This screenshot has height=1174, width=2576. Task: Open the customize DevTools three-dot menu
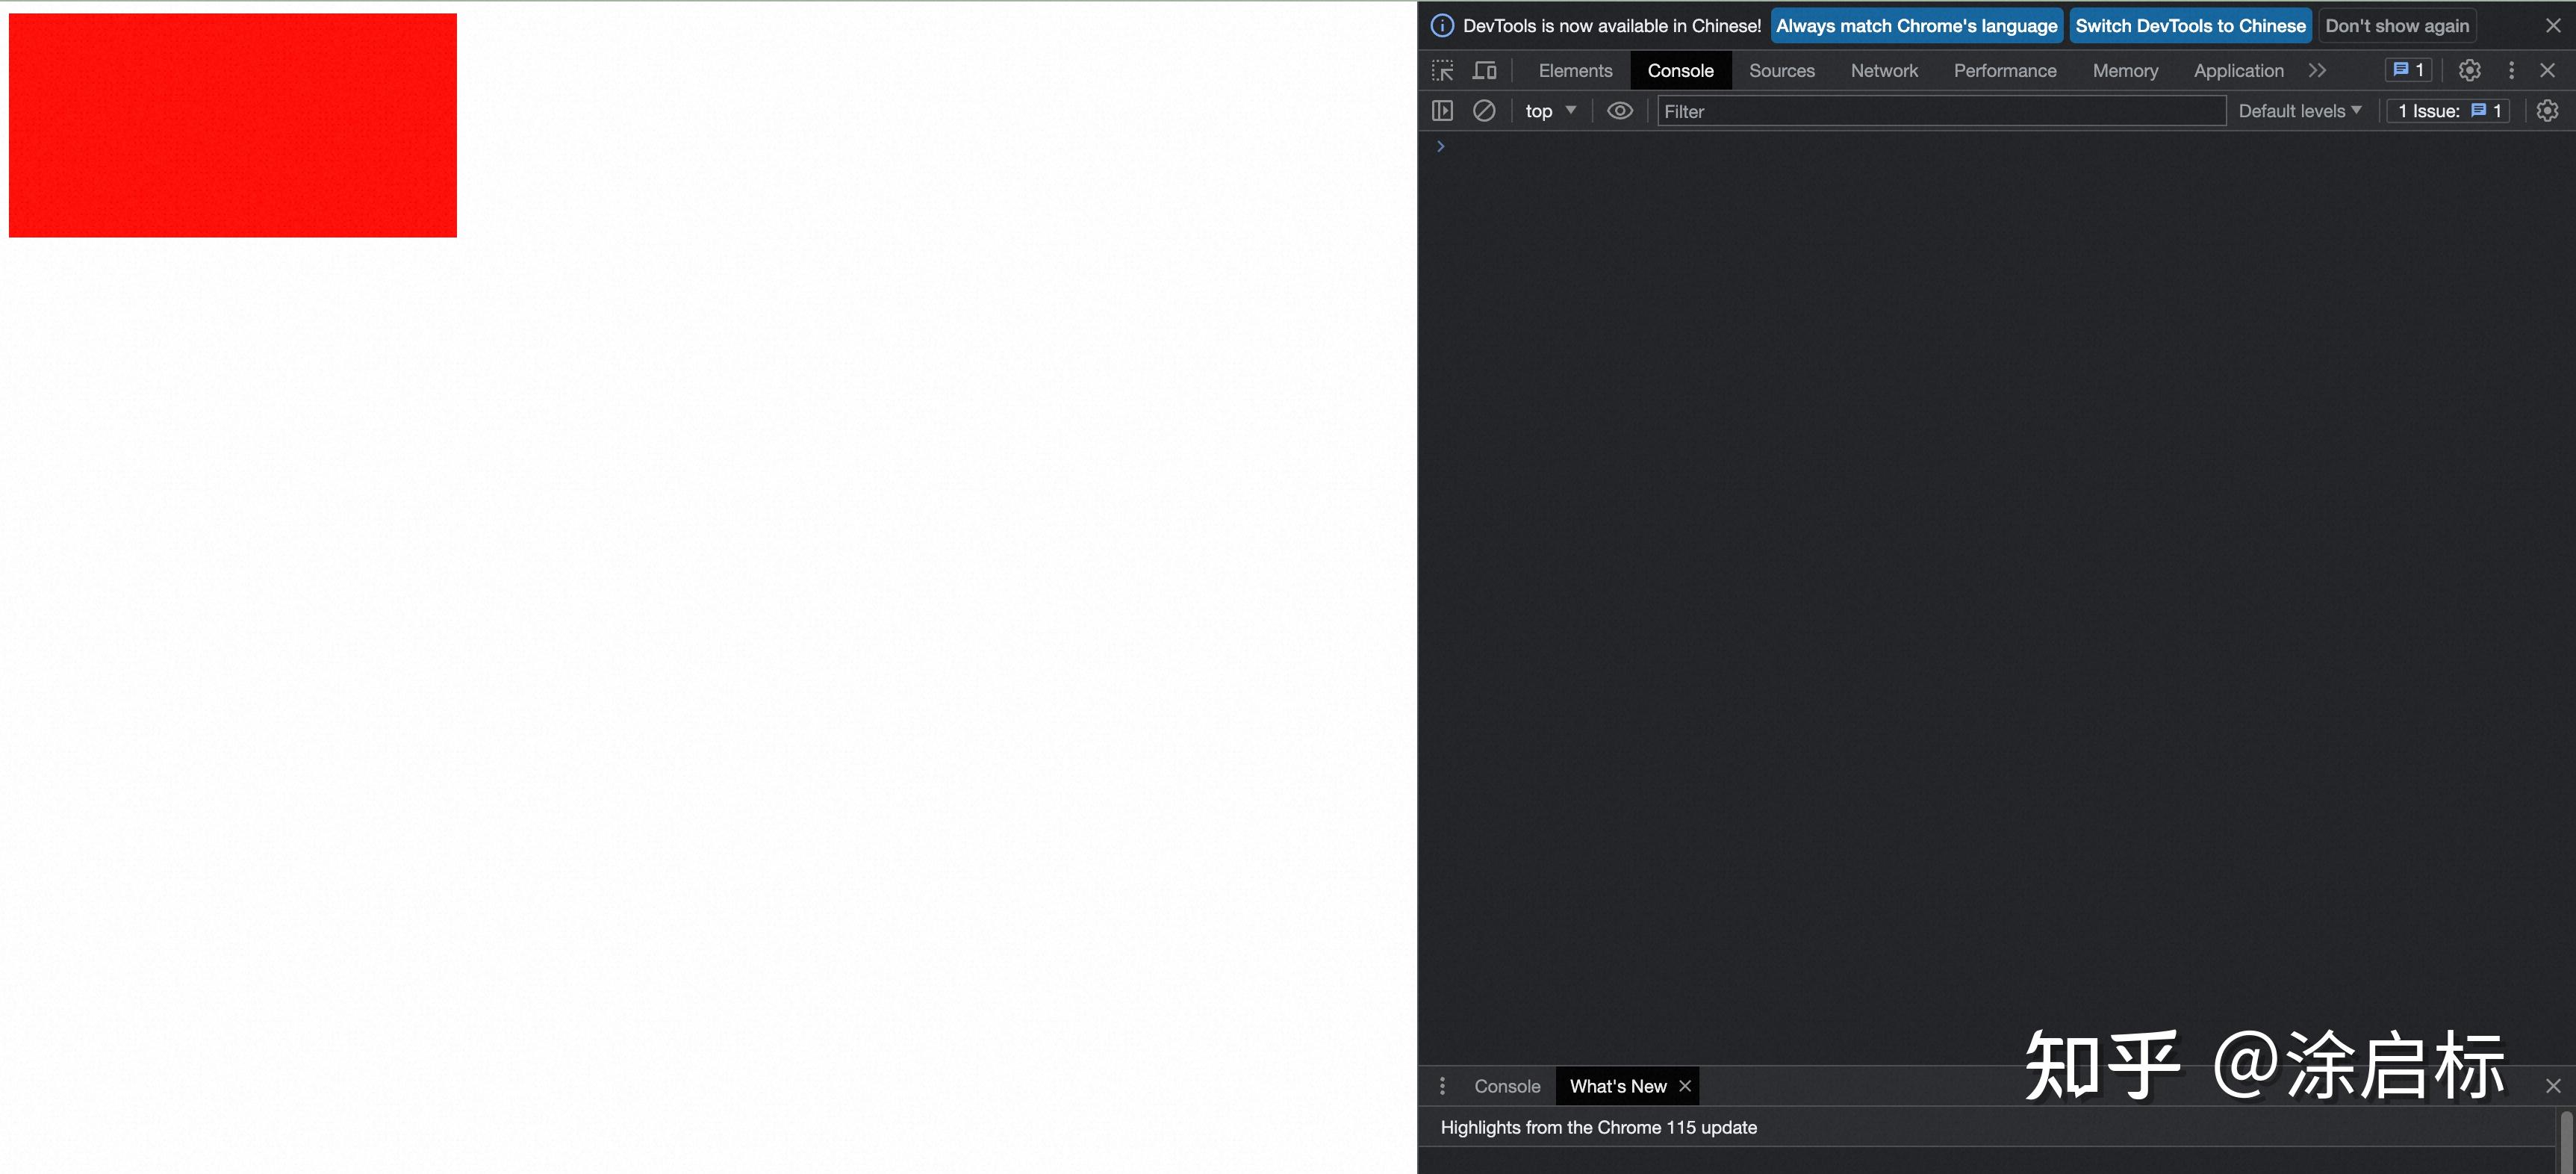click(x=2511, y=70)
